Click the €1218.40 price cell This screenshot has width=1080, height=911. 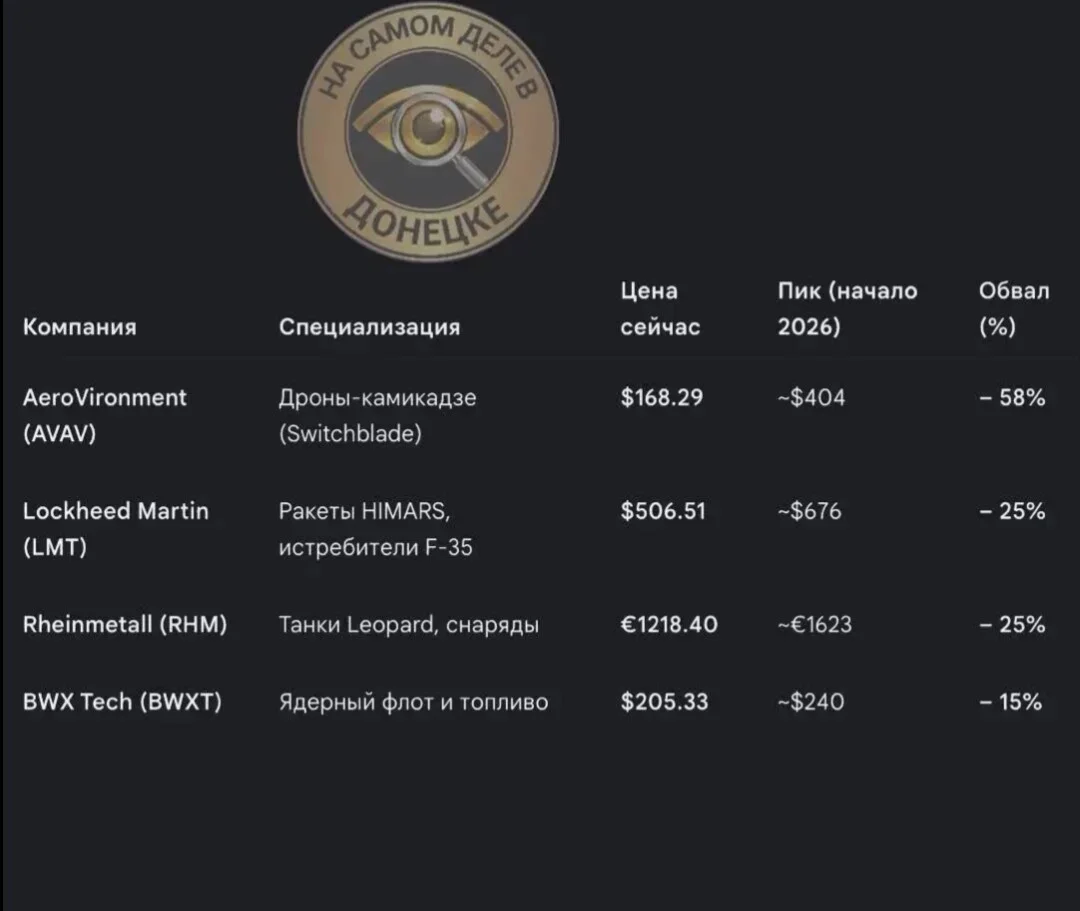coord(669,625)
